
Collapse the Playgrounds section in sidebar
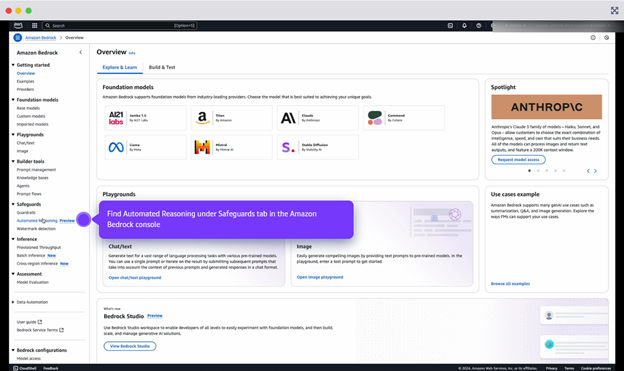coord(13,135)
